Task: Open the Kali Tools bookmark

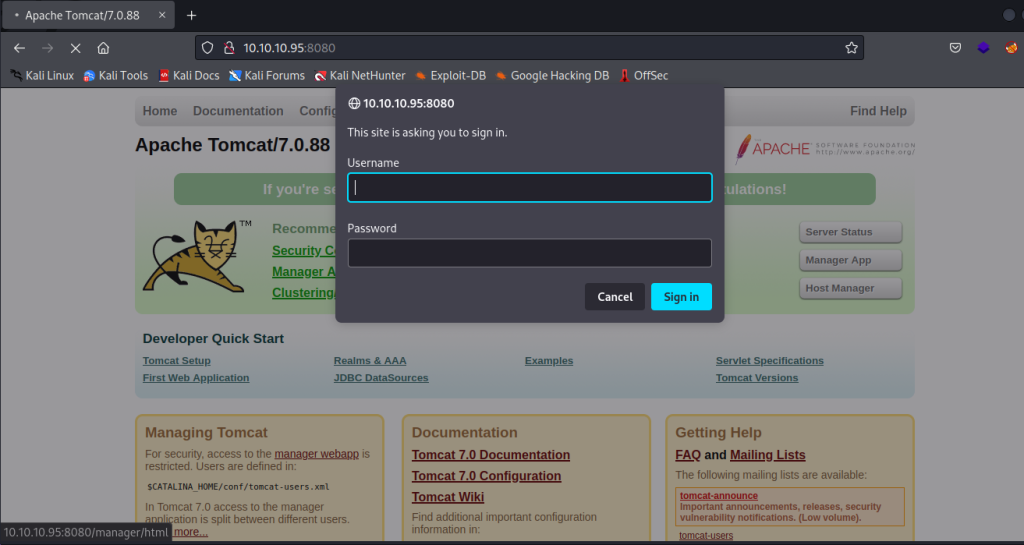Action: (x=116, y=75)
